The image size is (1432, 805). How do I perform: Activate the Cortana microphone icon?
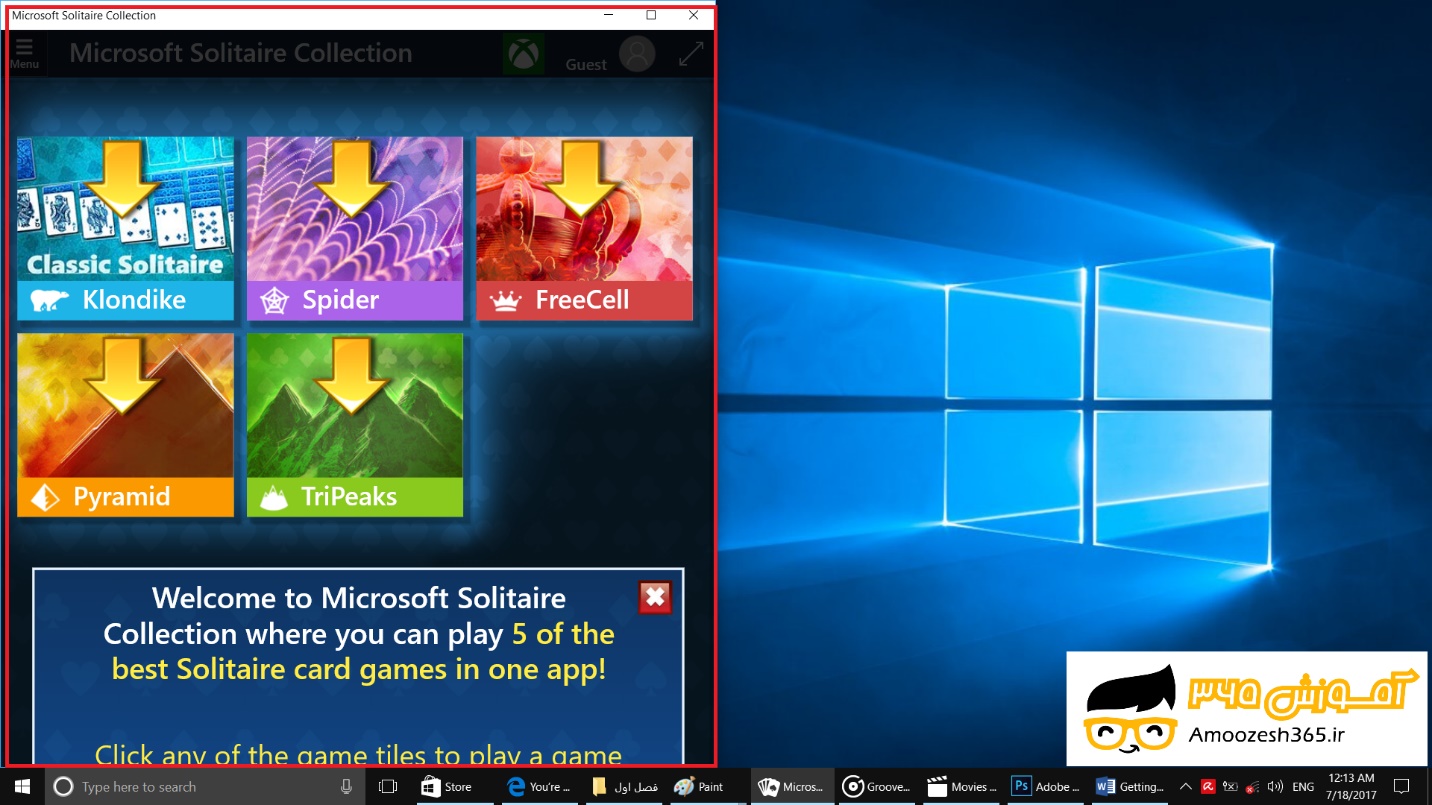pyautogui.click(x=346, y=787)
